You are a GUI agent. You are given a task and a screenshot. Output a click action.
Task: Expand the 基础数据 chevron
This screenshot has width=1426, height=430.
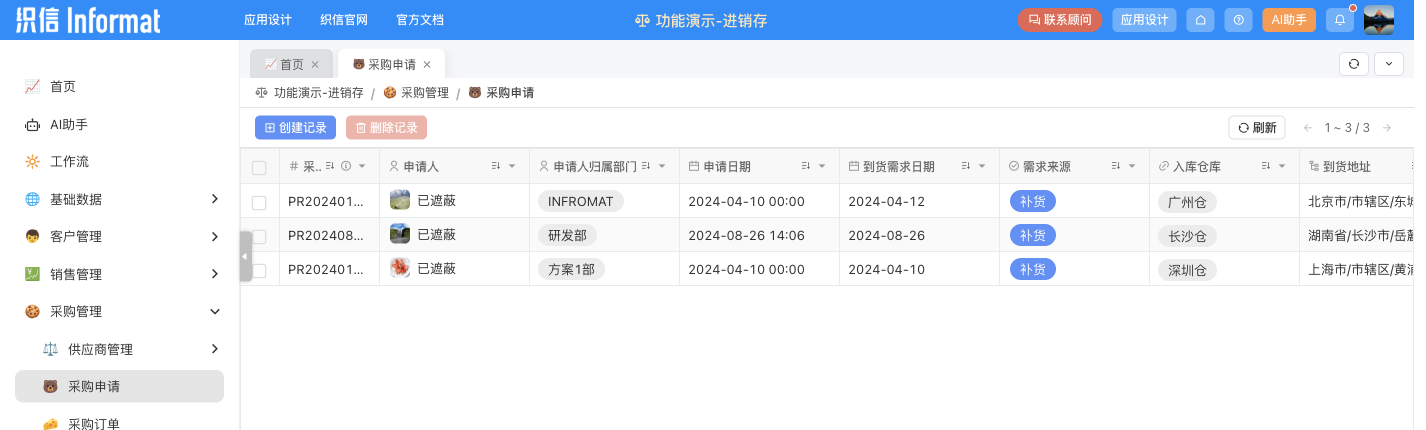(214, 199)
